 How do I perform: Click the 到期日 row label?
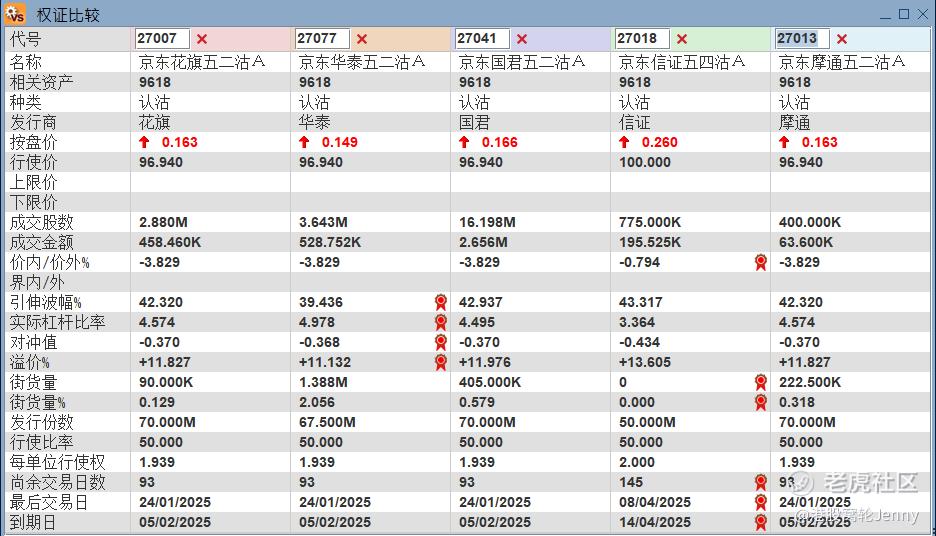[33, 522]
